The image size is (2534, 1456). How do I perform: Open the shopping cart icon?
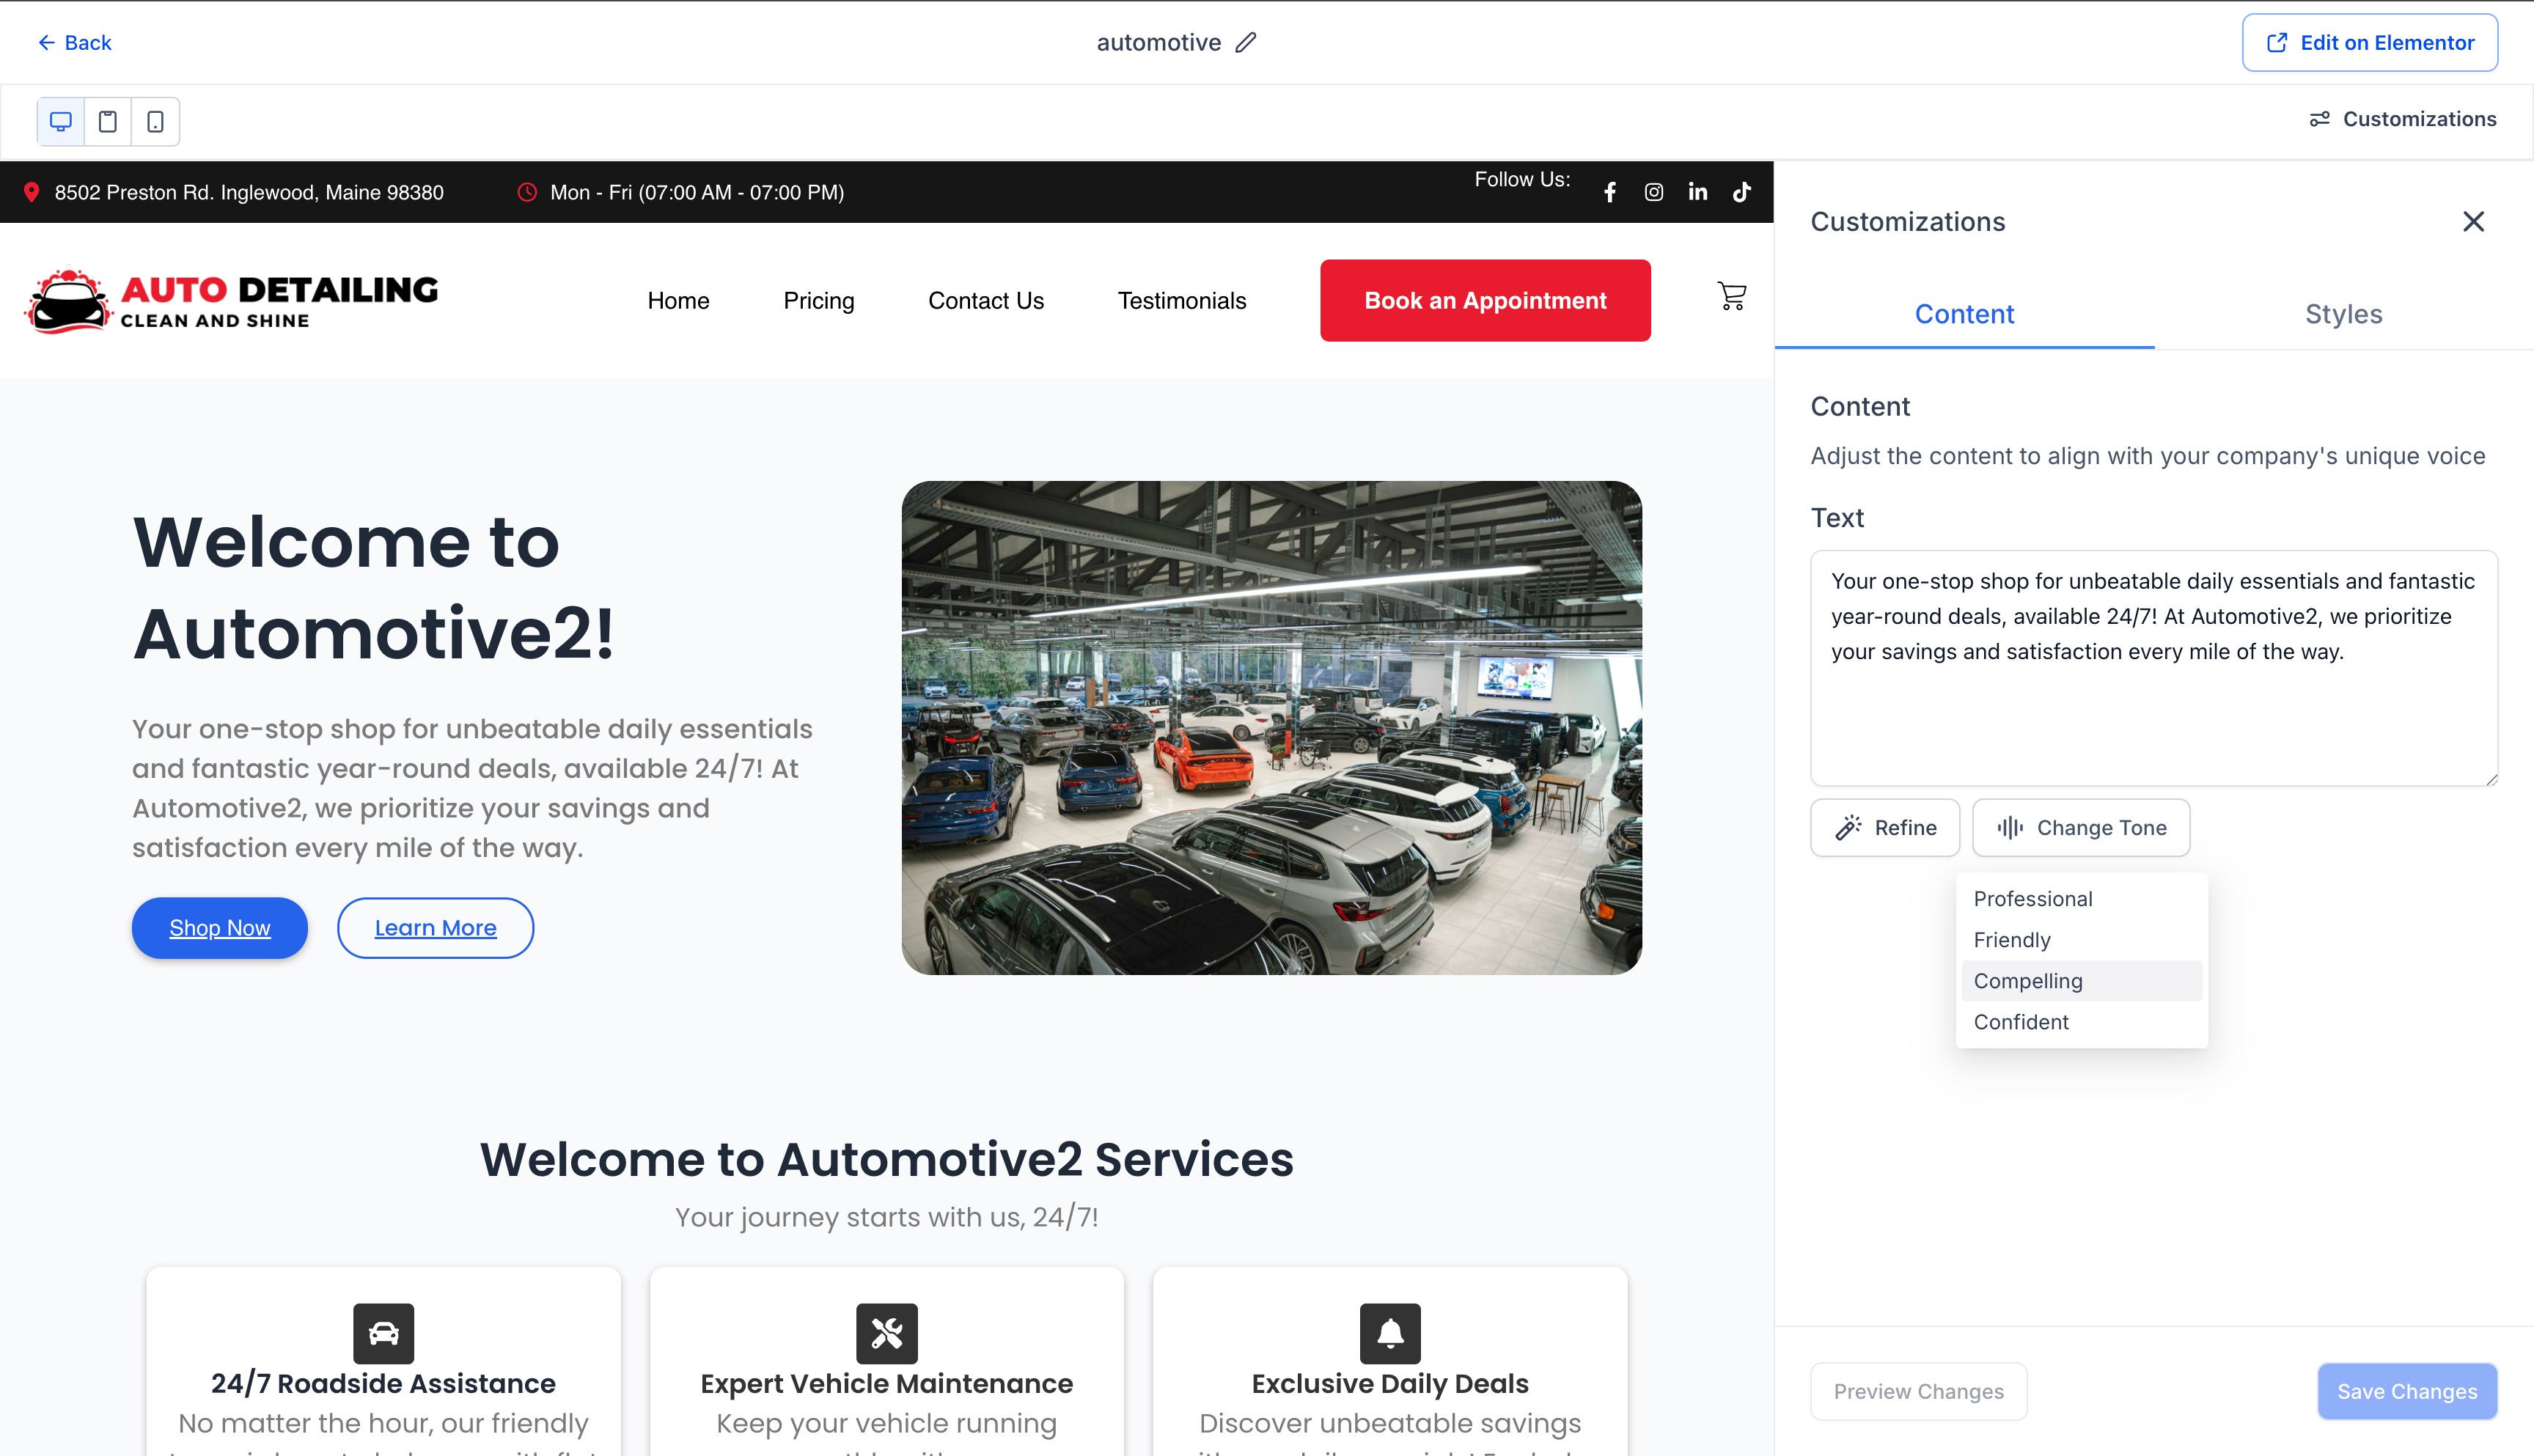(x=1732, y=296)
